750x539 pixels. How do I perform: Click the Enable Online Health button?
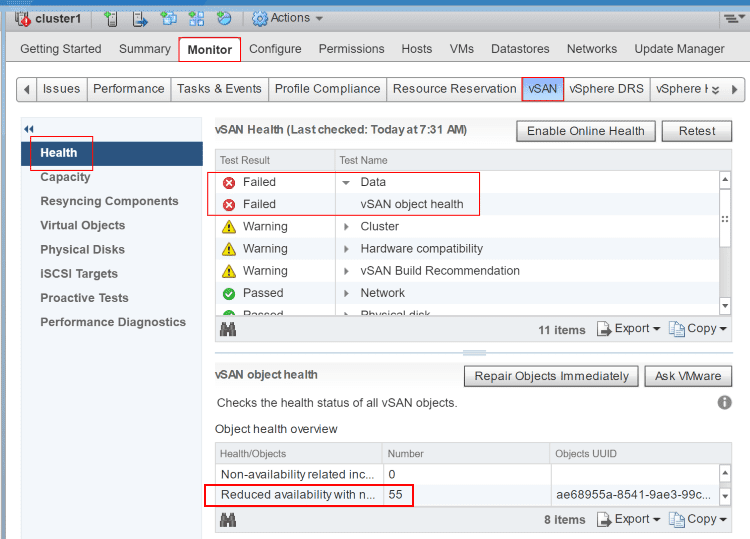(x=585, y=131)
